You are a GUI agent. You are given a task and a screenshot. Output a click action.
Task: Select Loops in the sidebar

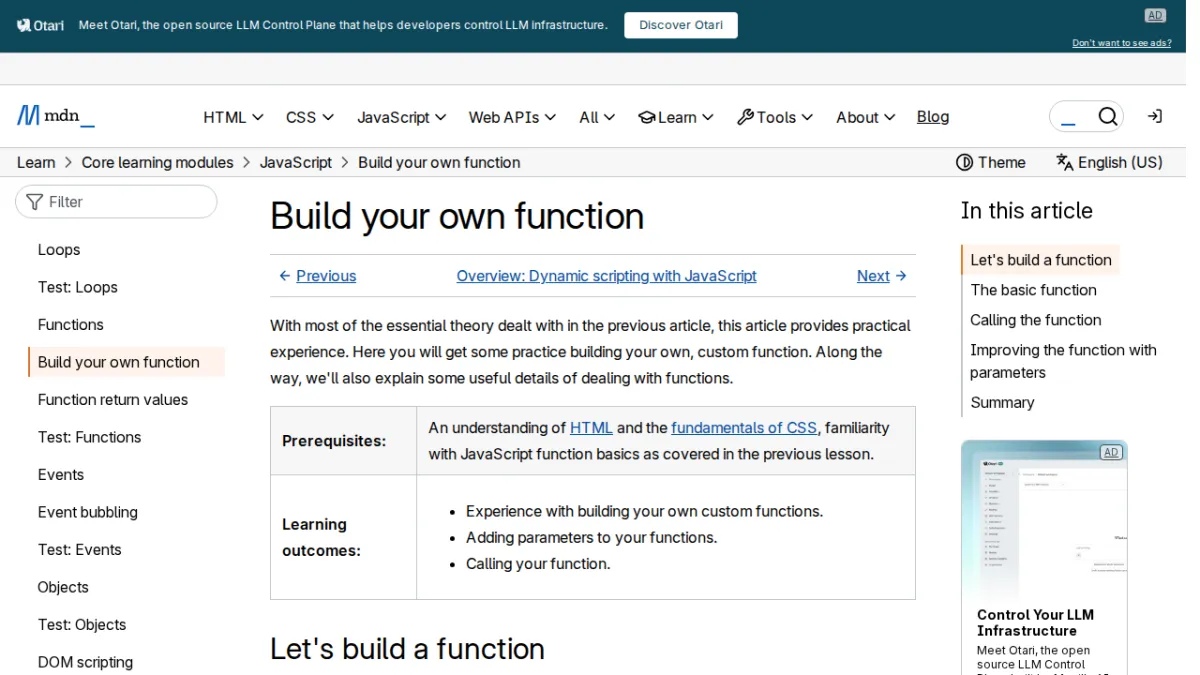[59, 250]
